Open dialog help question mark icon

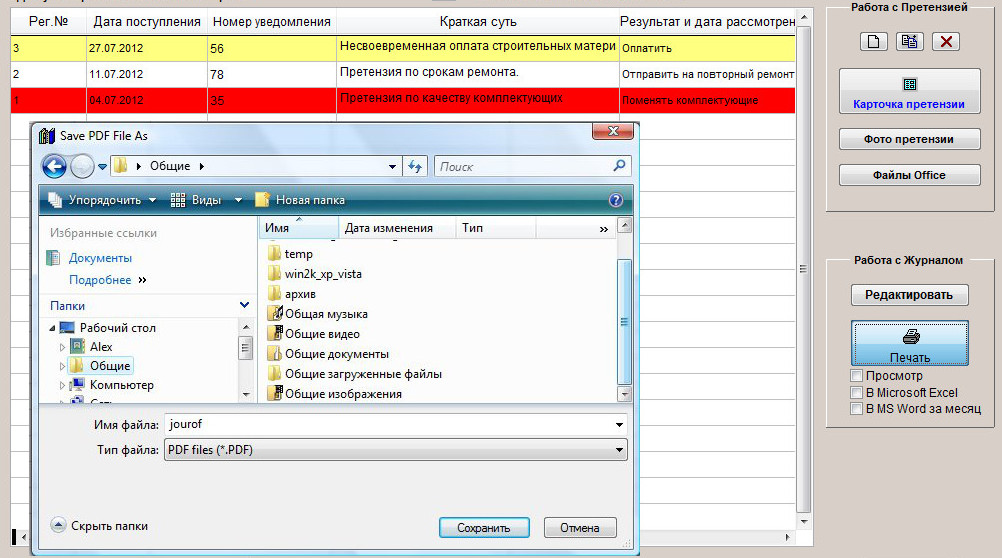pos(615,200)
